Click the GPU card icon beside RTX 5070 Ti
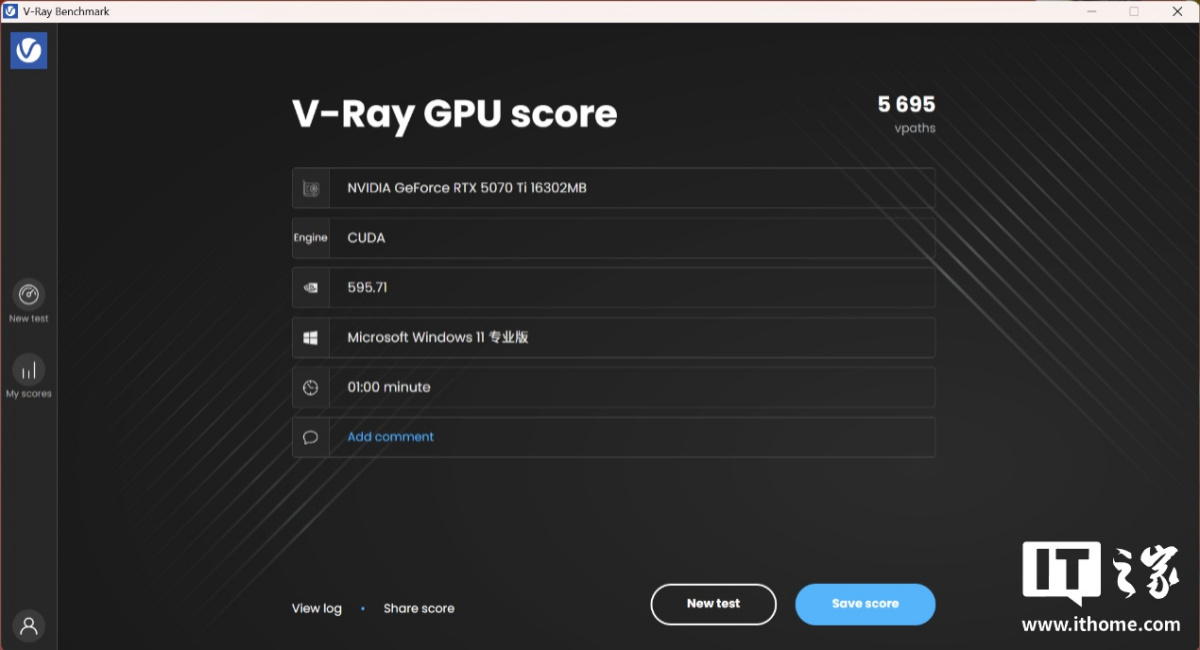The image size is (1200, 650). [x=311, y=188]
